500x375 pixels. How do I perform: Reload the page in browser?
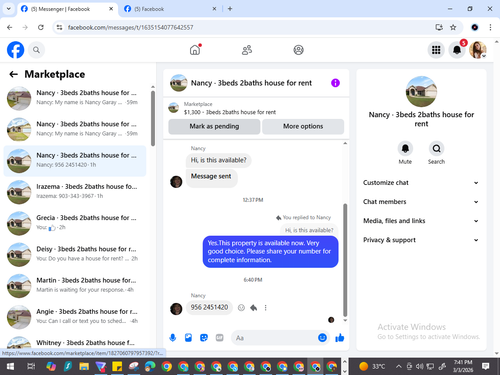41,27
